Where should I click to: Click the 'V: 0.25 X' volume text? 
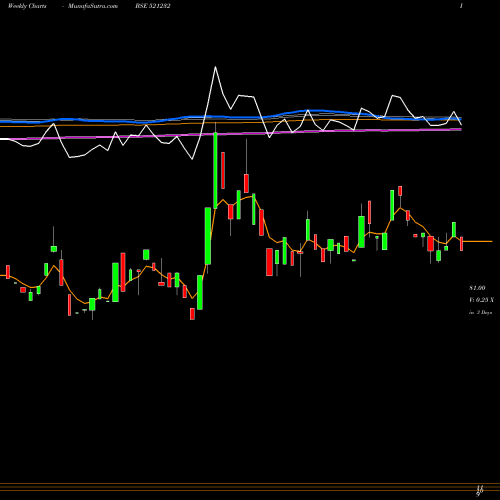pyautogui.click(x=481, y=300)
